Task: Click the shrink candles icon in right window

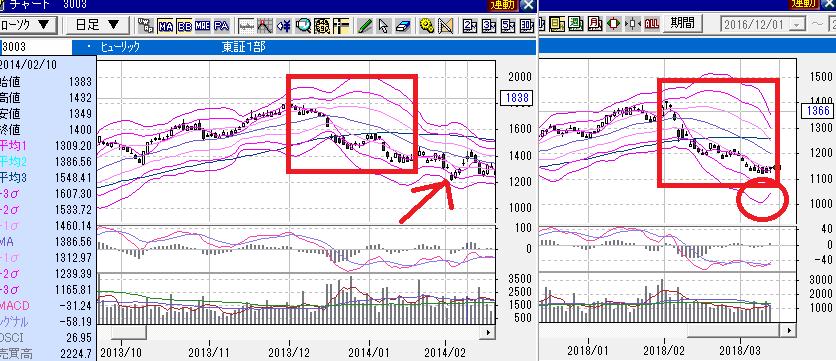Action: click(633, 23)
